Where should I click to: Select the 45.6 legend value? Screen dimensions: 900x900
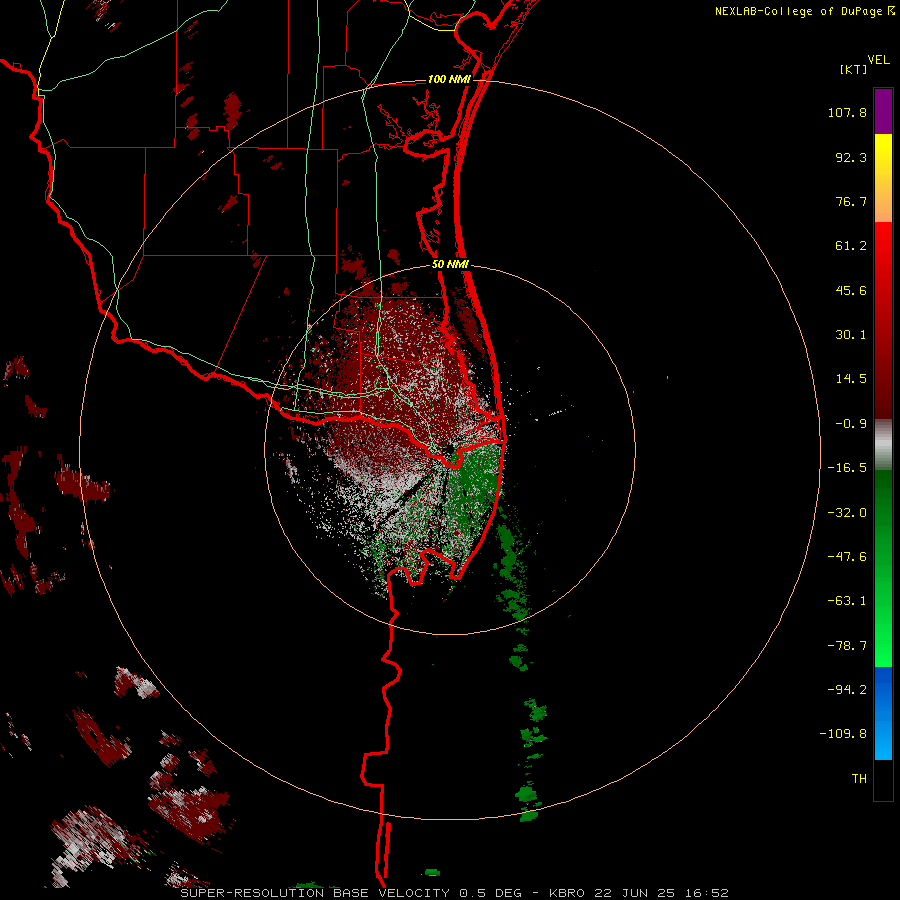tap(851, 290)
